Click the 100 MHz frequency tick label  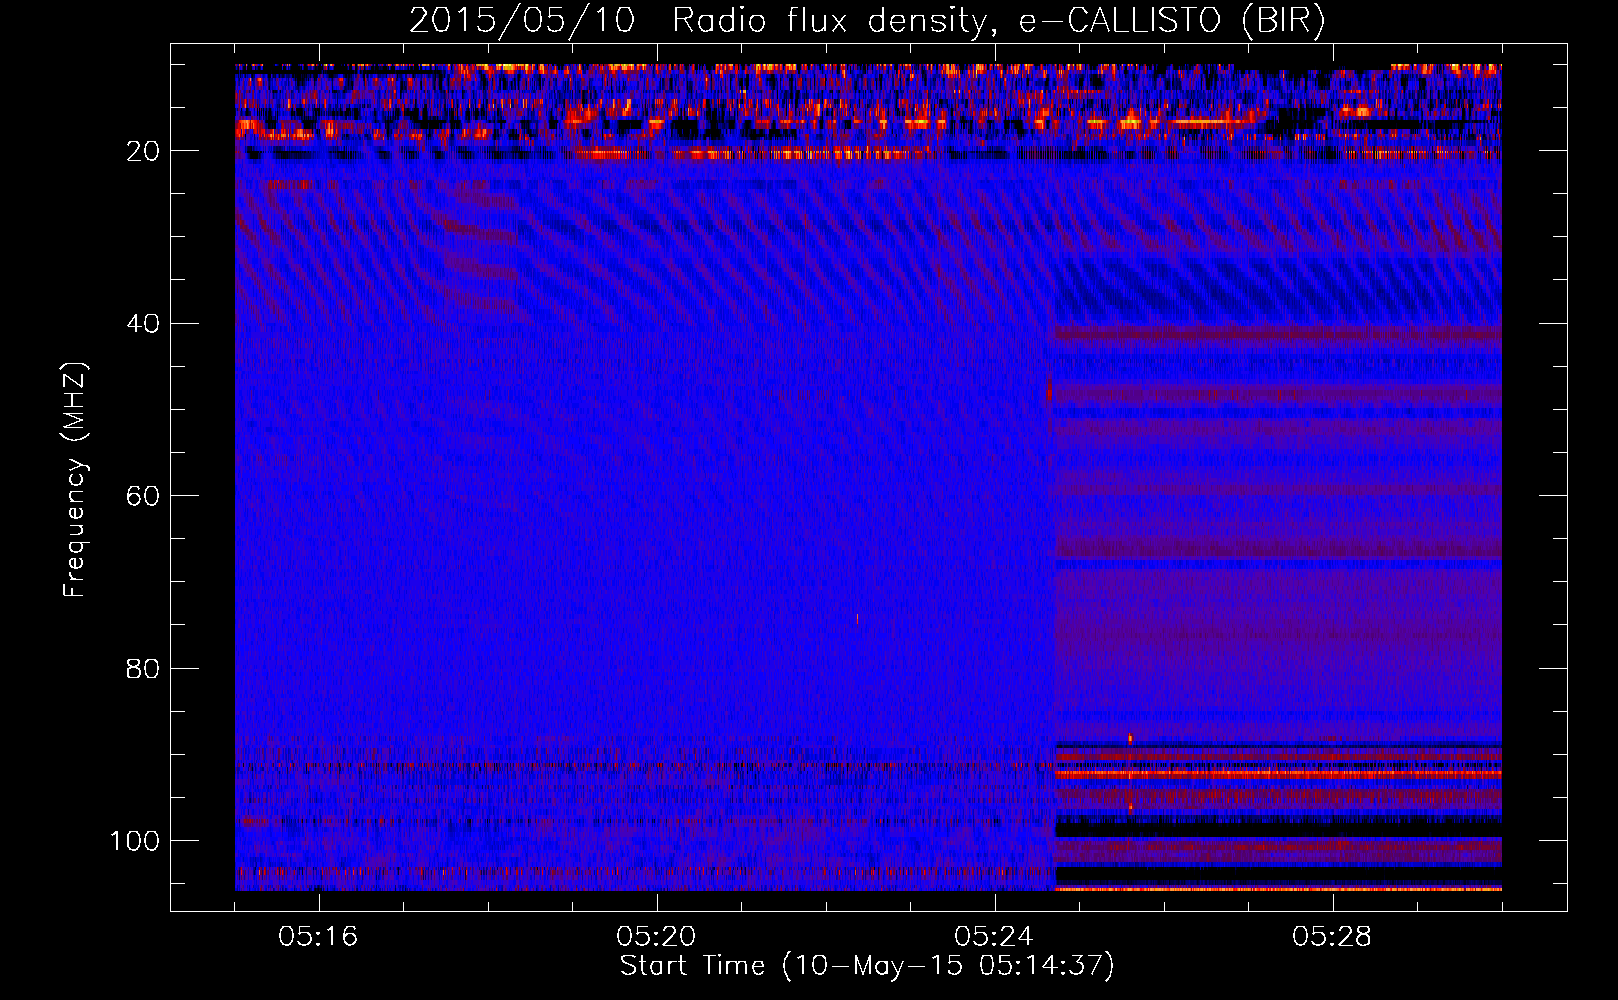(x=135, y=841)
